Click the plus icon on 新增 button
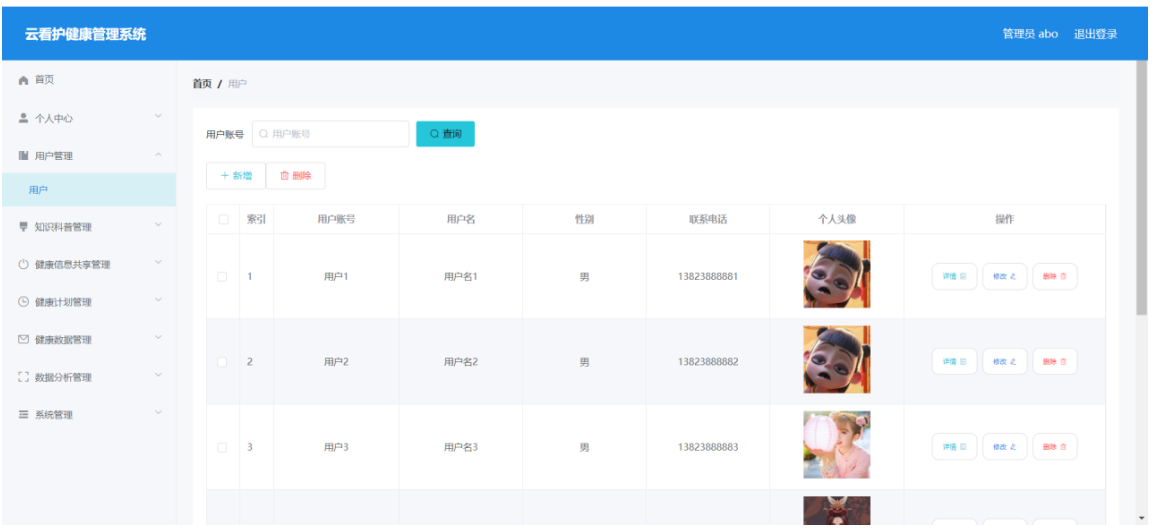Image resolution: width=1155 pixels, height=532 pixels. [225, 175]
